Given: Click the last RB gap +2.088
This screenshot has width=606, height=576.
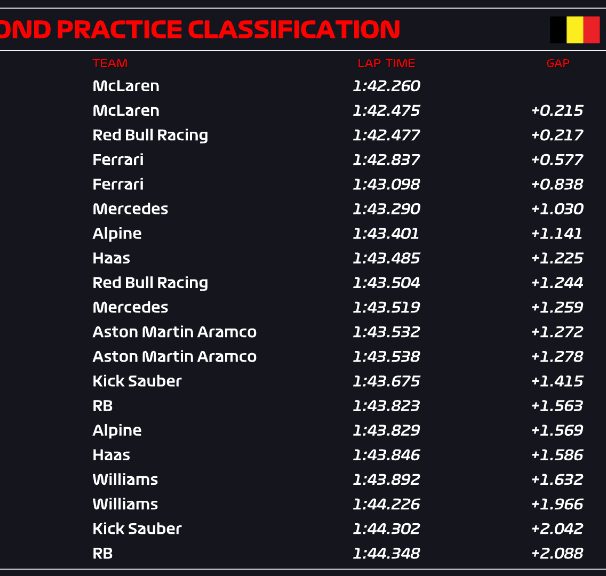Looking at the screenshot, I should coord(557,554).
